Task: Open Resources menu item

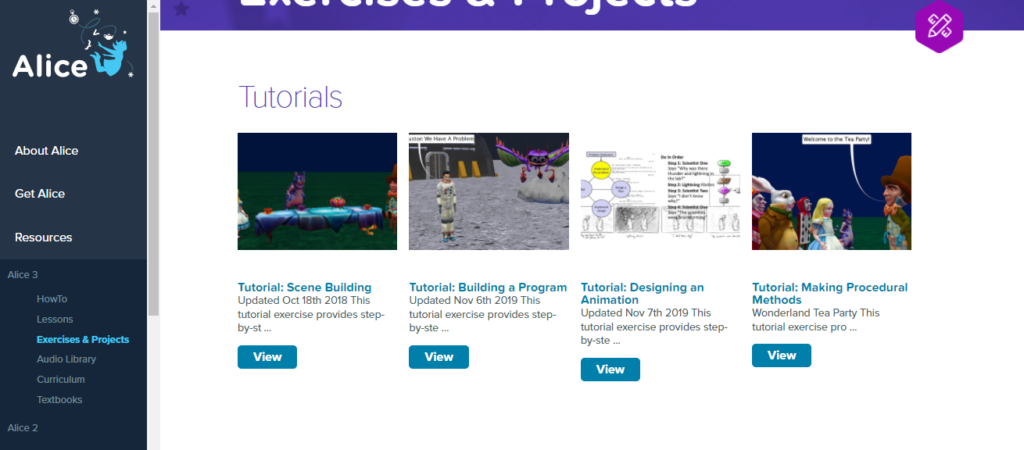Action: pos(43,238)
